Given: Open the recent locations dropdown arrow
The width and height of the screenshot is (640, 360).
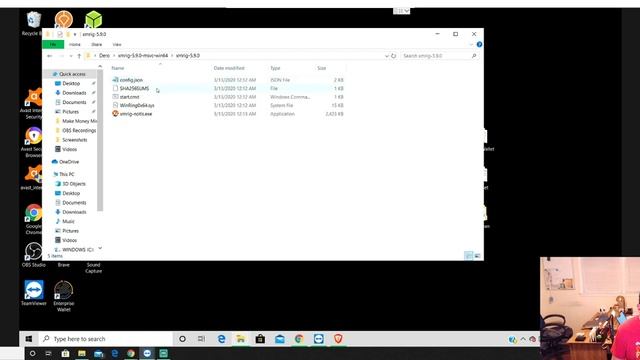Looking at the screenshot, I should point(71,56).
